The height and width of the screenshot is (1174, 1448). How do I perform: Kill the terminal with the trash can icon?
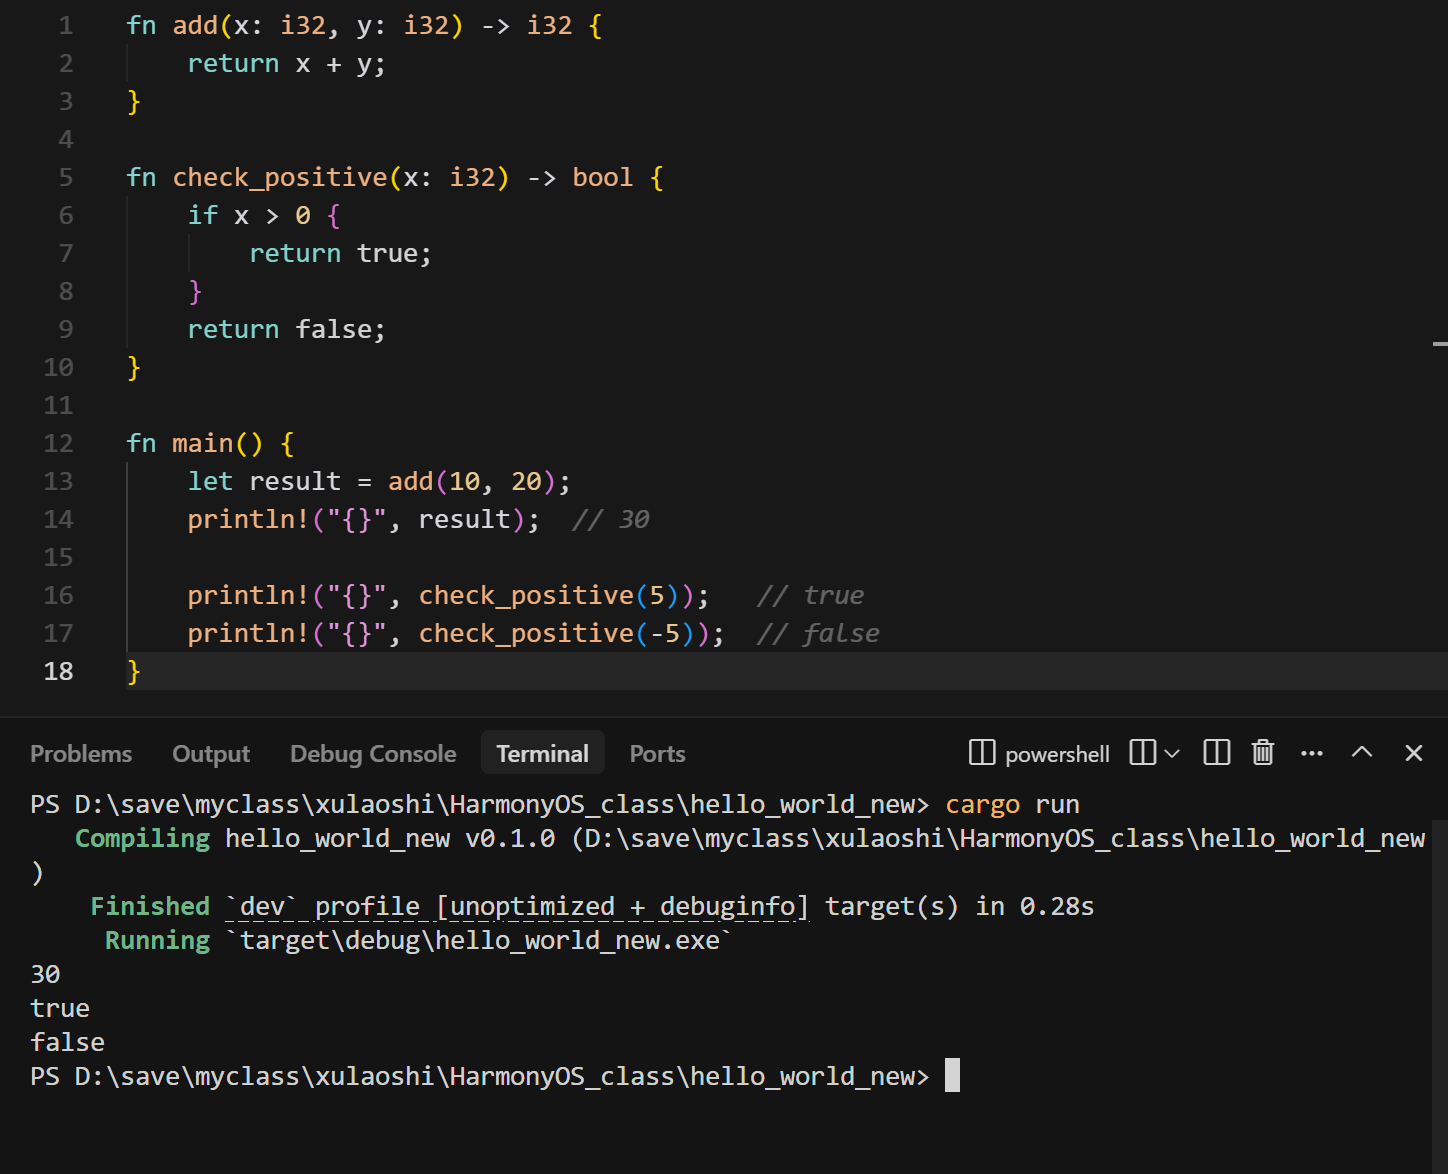click(1263, 753)
